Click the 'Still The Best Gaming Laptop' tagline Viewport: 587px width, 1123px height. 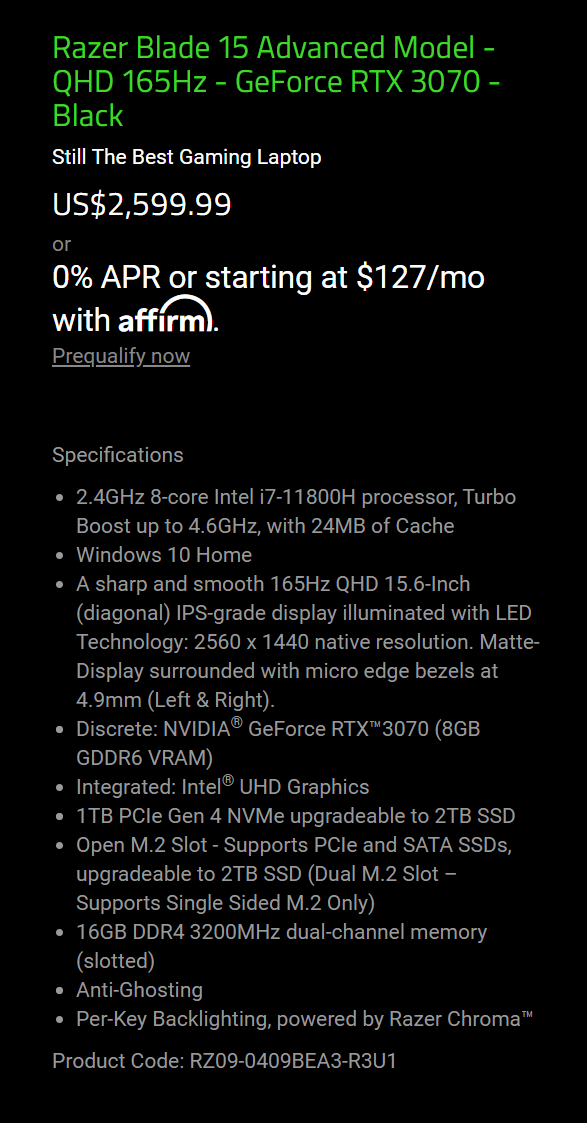click(187, 157)
